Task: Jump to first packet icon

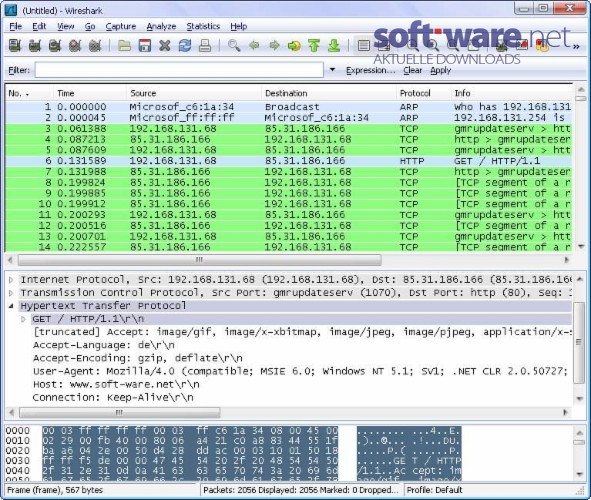Action: pyautogui.click(x=314, y=46)
